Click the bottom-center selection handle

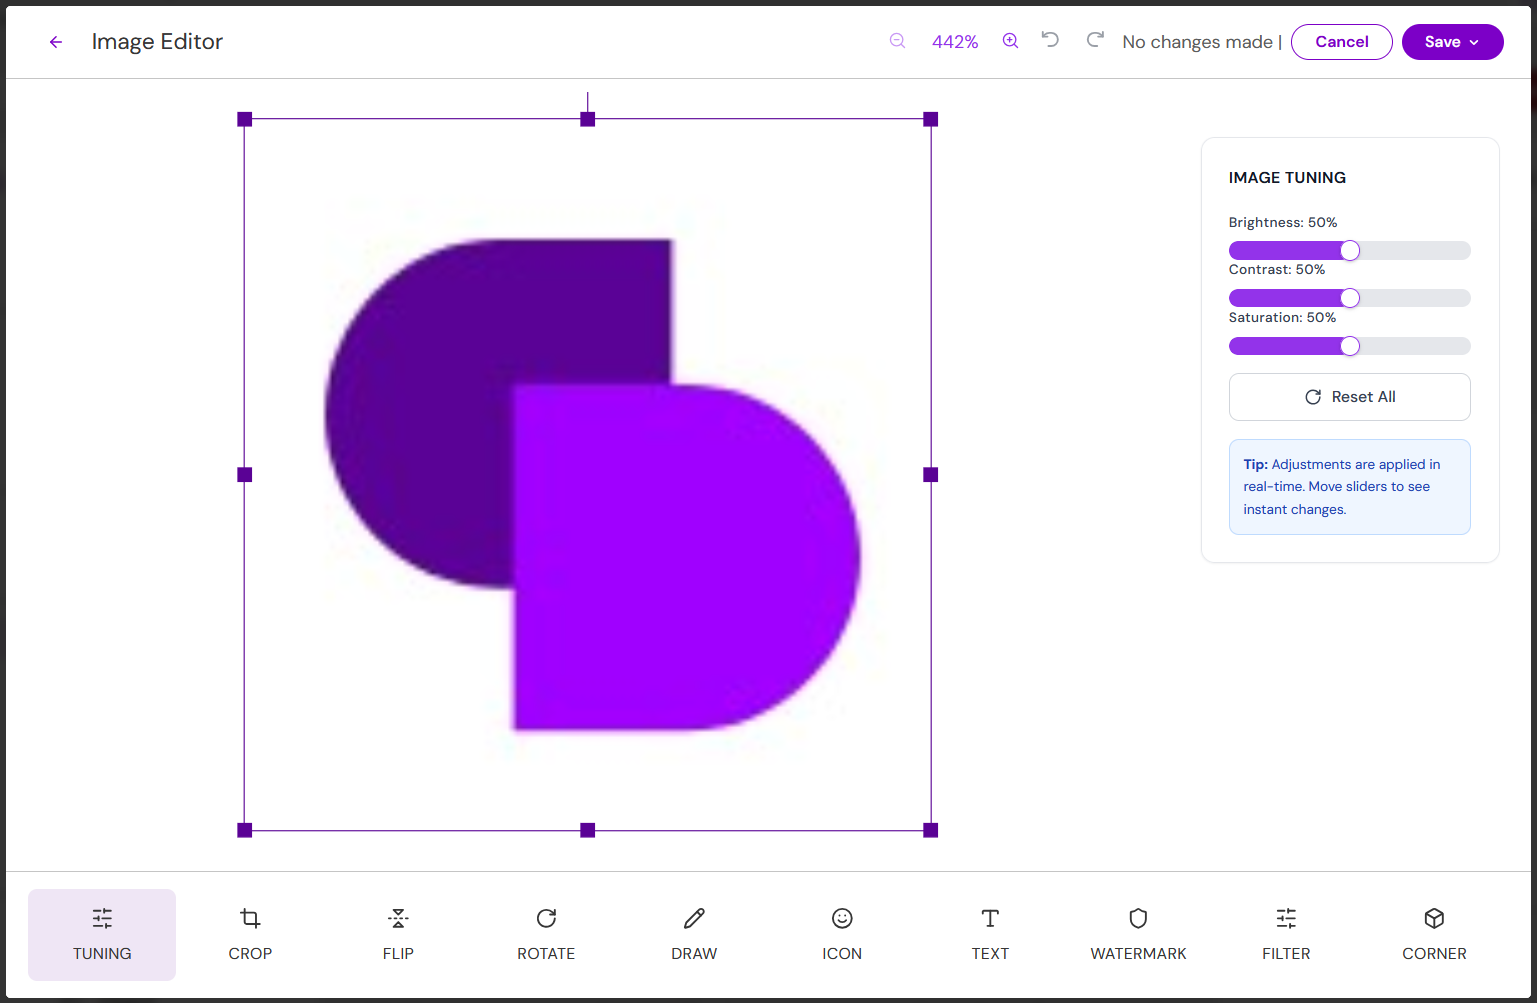588,830
